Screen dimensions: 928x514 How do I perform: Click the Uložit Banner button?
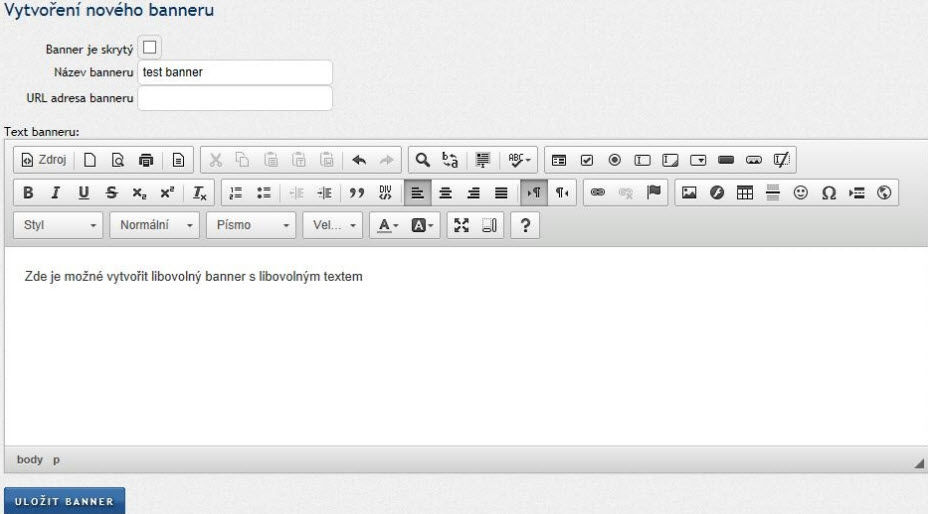(65, 500)
